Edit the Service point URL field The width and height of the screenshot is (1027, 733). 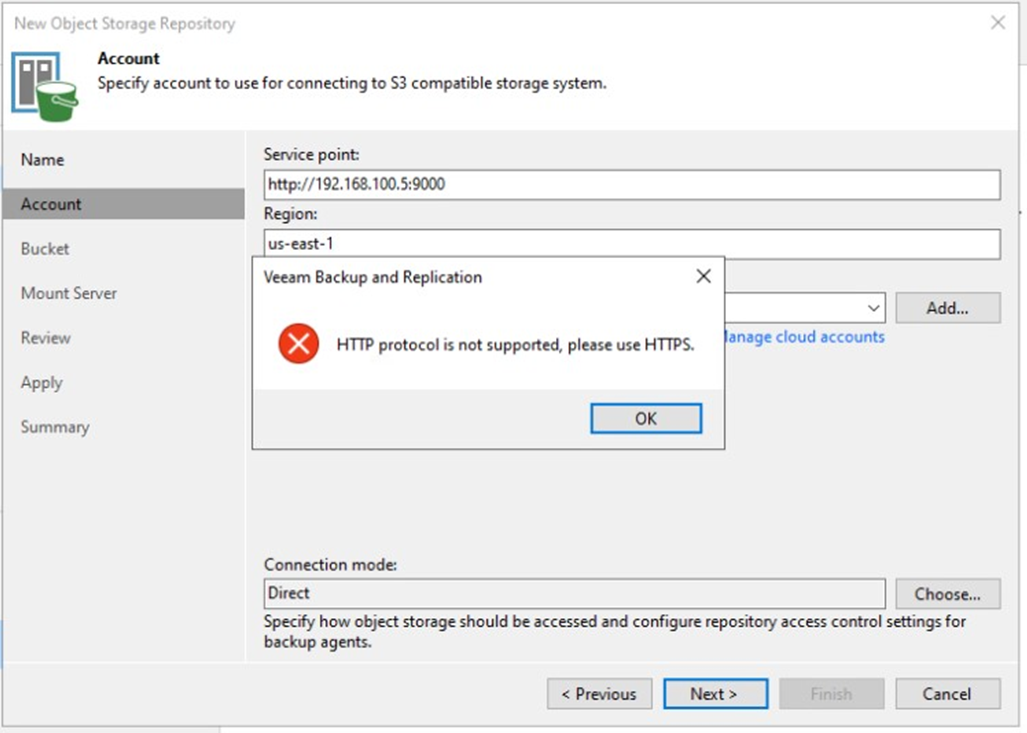(632, 184)
